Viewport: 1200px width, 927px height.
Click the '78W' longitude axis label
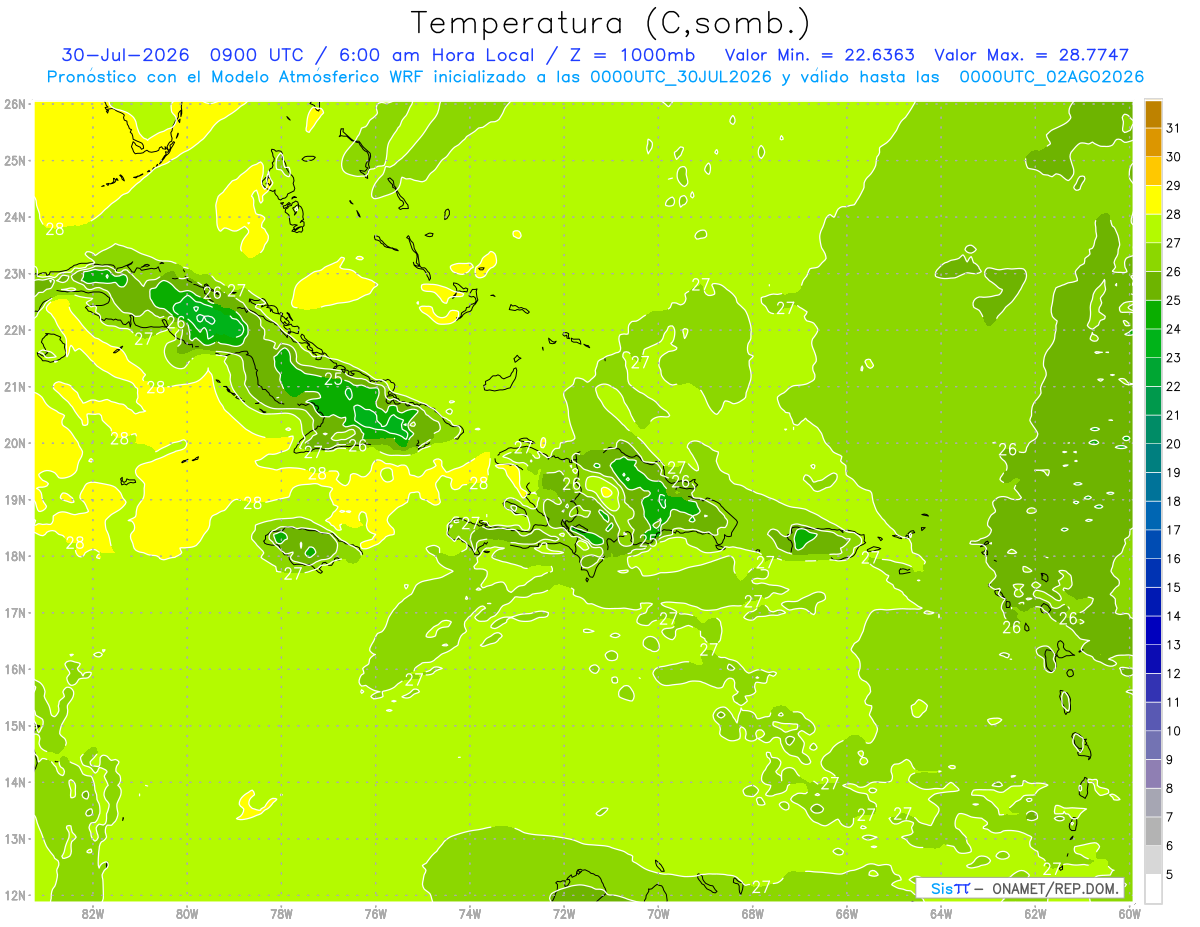tap(281, 913)
